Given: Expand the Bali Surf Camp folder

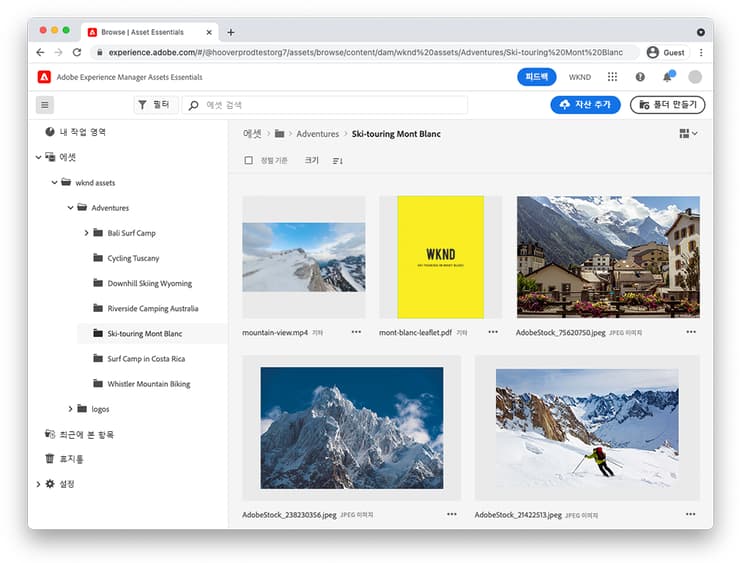Looking at the screenshot, I should coord(86,233).
